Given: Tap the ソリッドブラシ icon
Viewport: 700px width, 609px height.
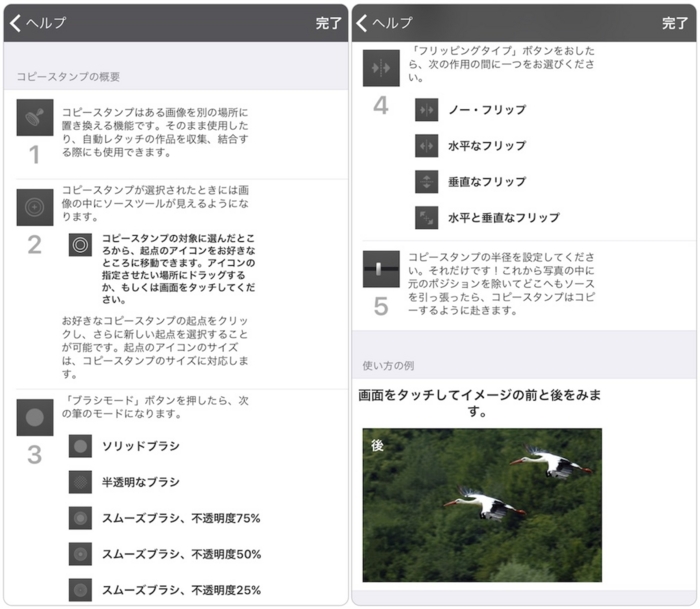Looking at the screenshot, I should (x=80, y=446).
